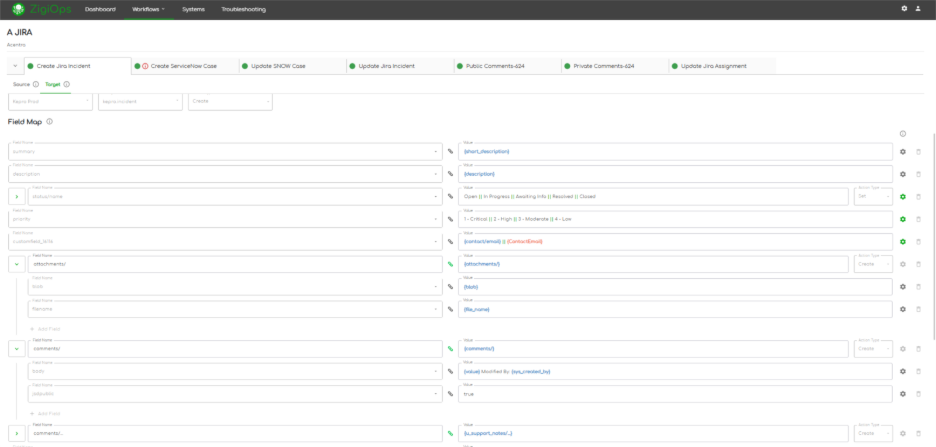Open gear settings for the {blob} row
This screenshot has width=936, height=447.
point(903,286)
